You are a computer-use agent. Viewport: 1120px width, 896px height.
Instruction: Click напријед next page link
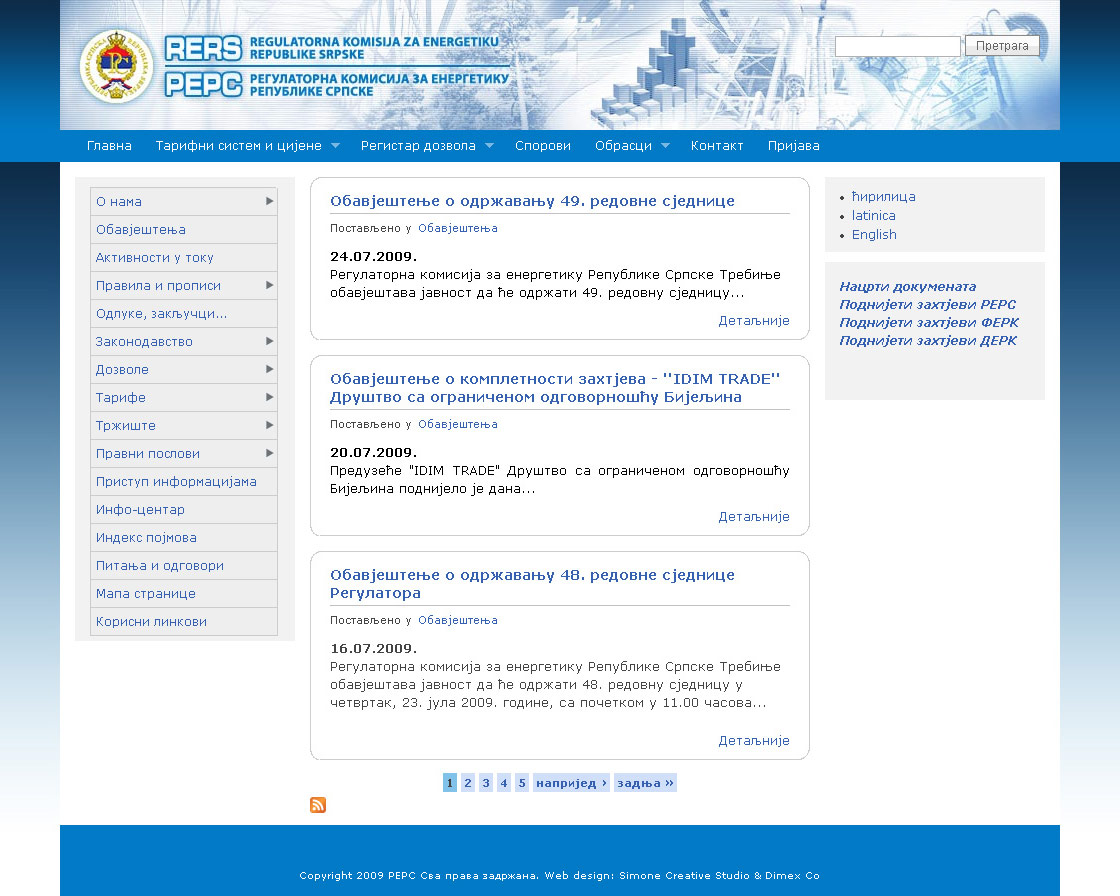point(571,783)
